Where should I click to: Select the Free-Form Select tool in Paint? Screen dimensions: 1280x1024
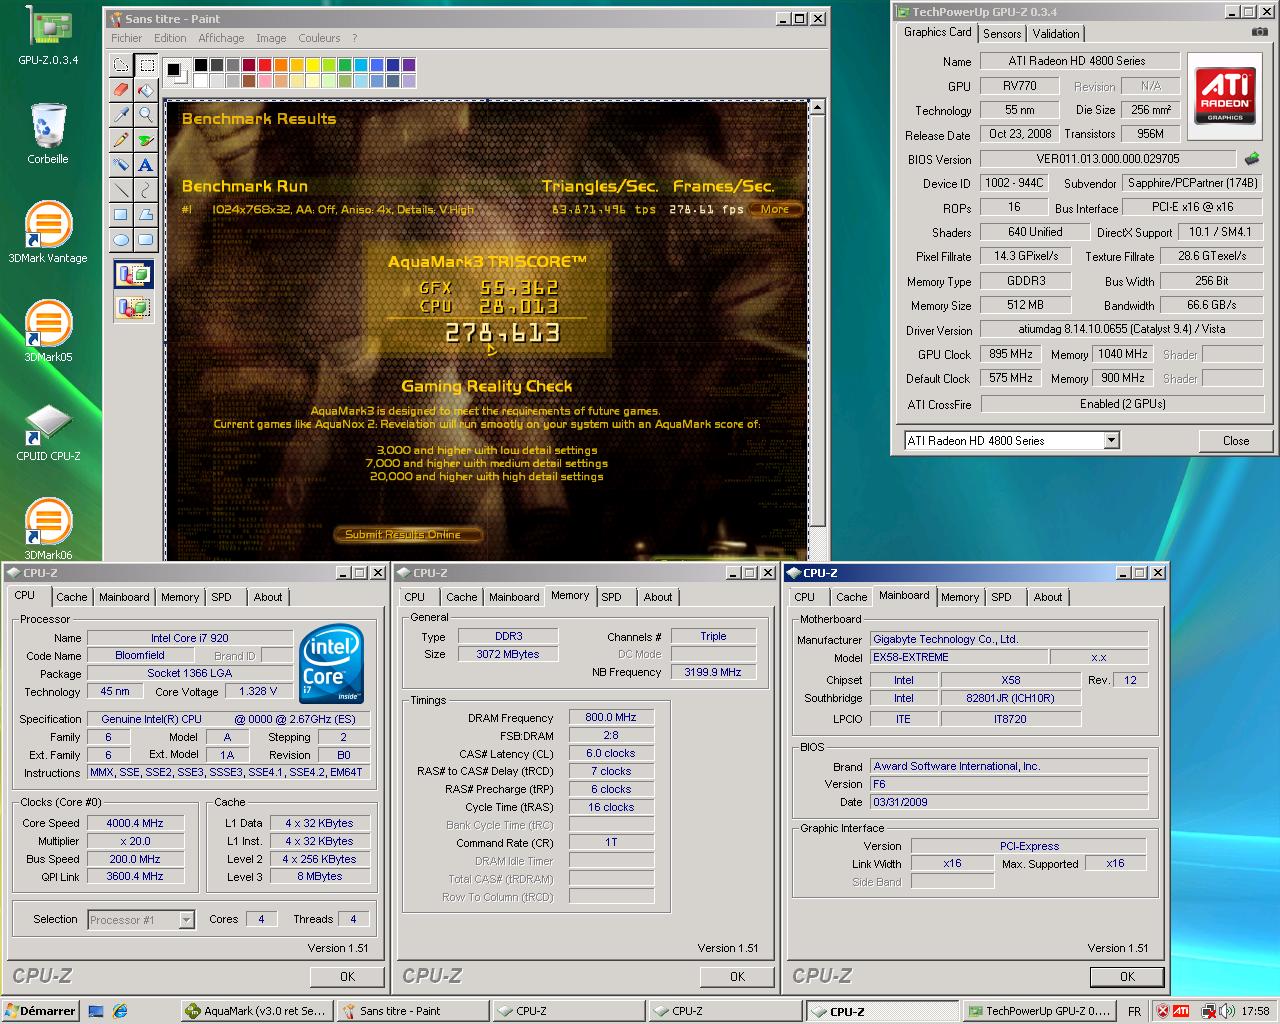tap(121, 65)
